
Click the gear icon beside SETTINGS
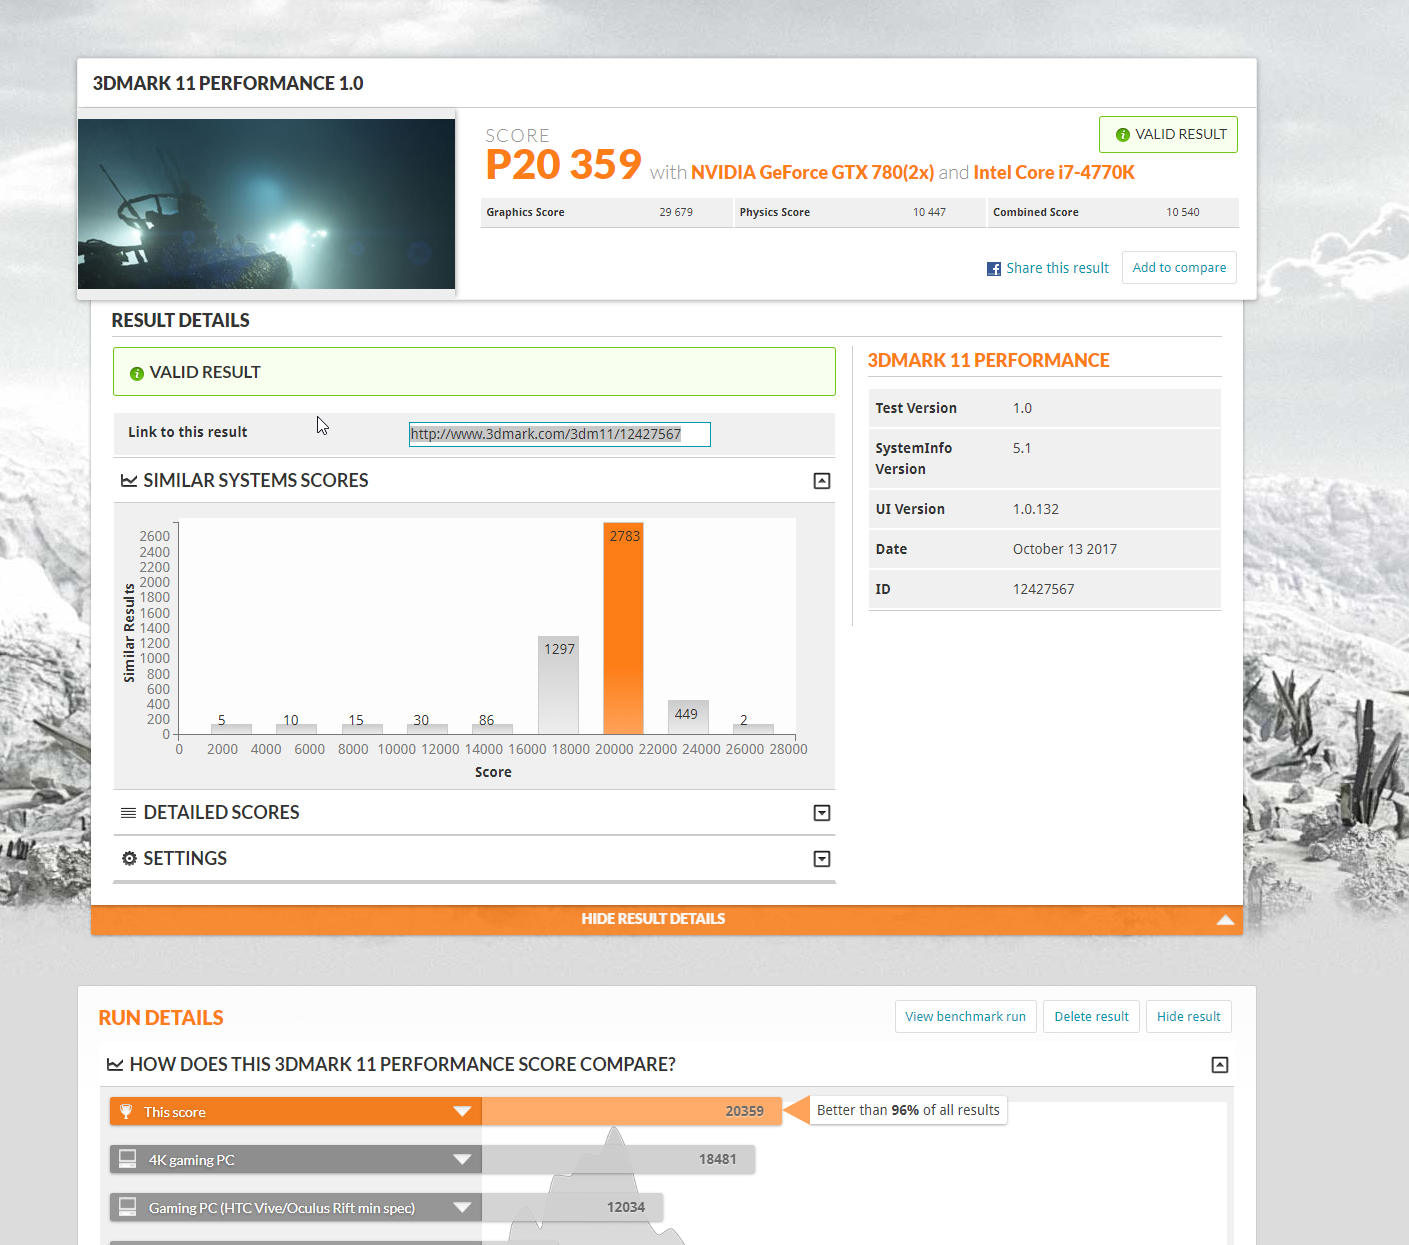tap(129, 859)
